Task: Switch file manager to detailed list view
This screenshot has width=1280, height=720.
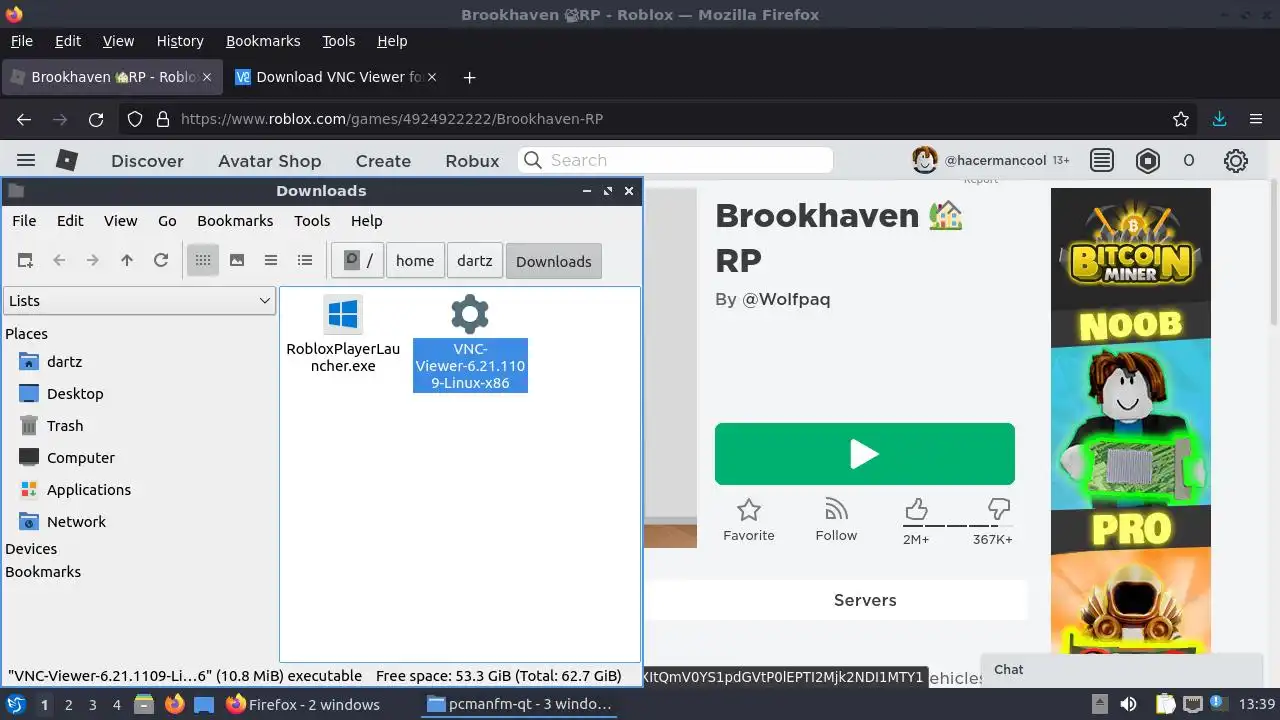Action: click(305, 260)
